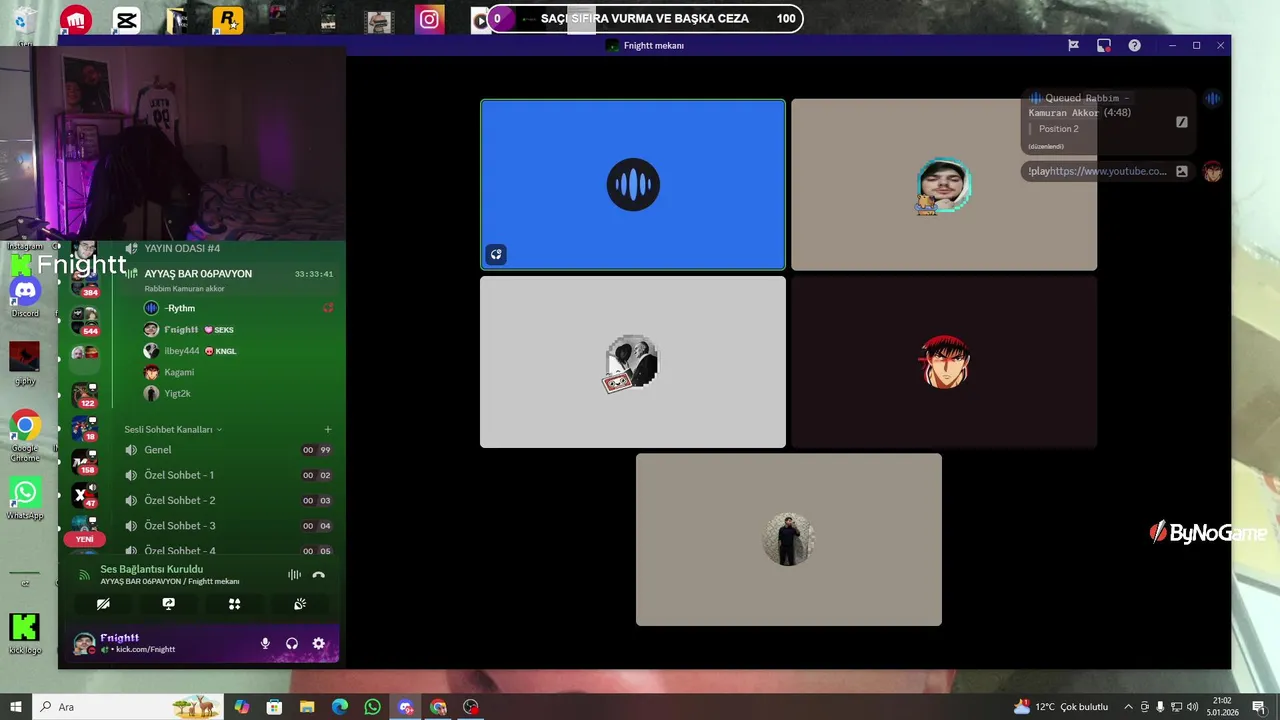Open WhatsApp from taskbar

[x=373, y=707]
